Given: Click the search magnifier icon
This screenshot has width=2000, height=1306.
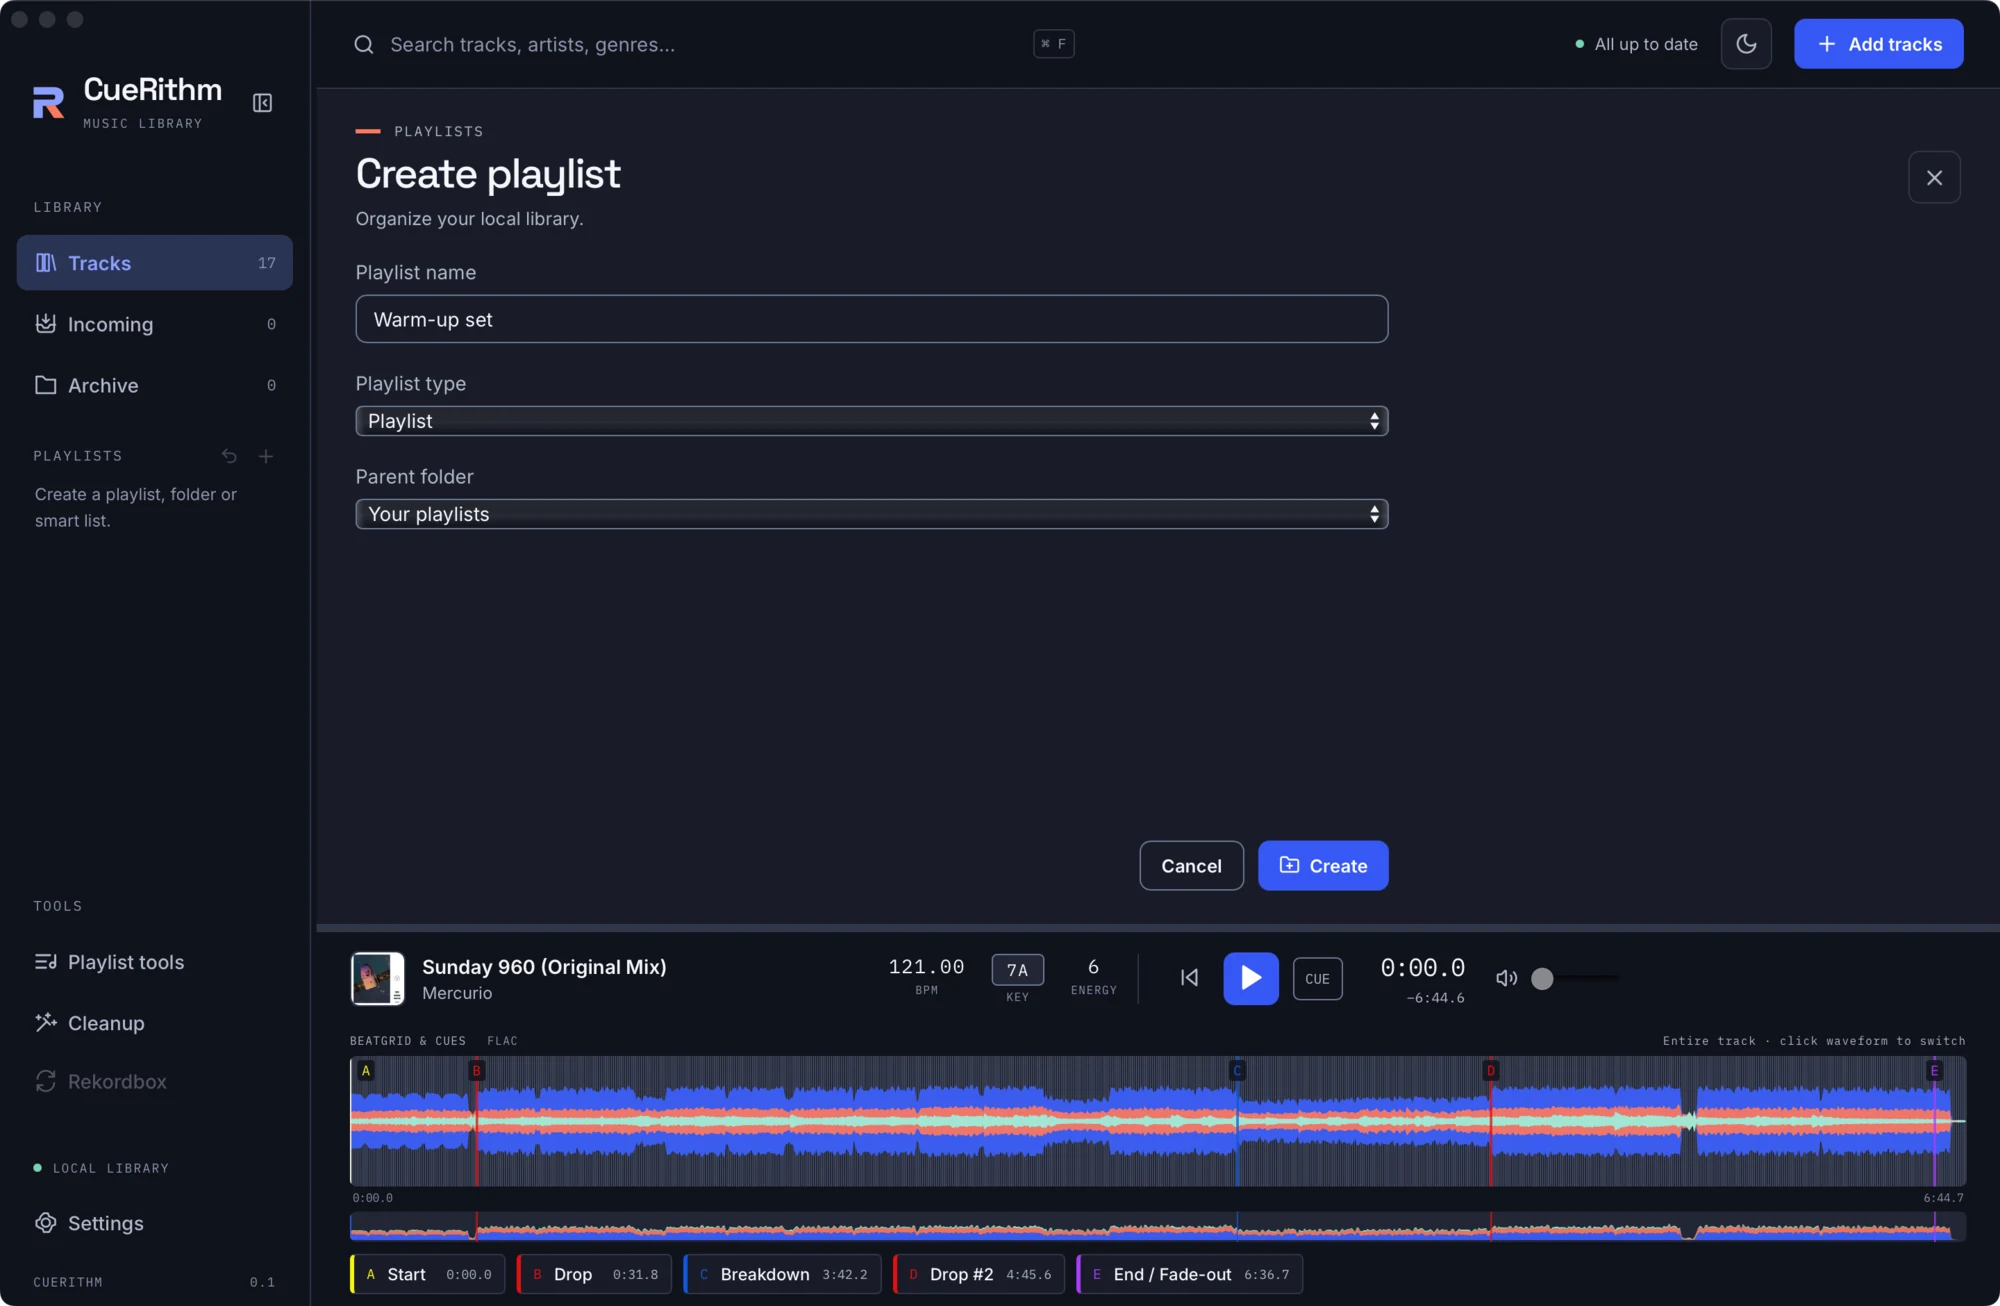Looking at the screenshot, I should point(364,44).
